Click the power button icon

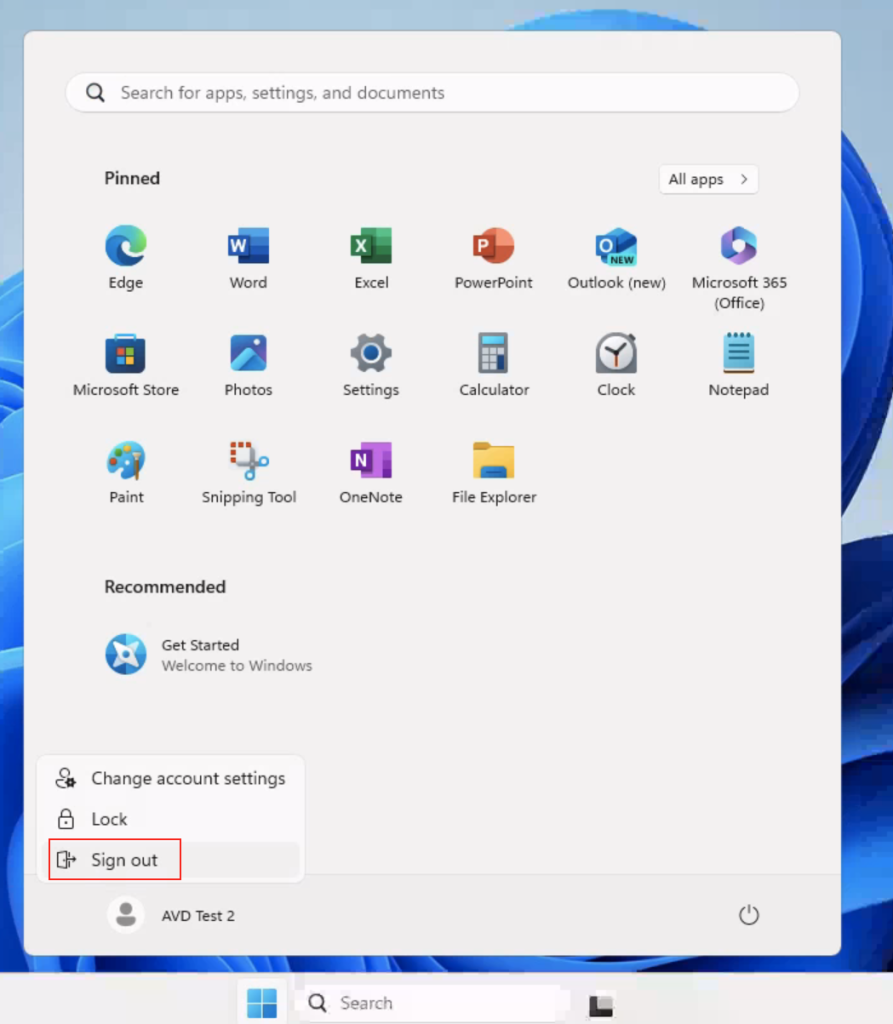pyautogui.click(x=749, y=915)
